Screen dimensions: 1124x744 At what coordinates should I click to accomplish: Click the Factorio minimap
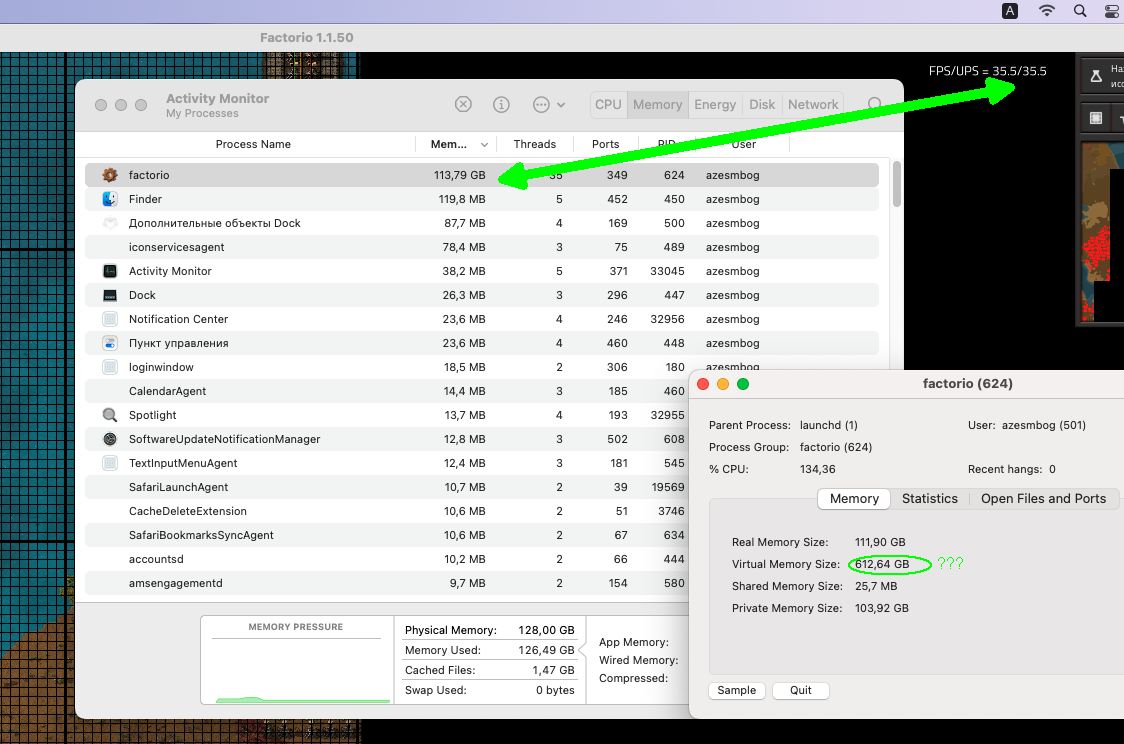1102,232
